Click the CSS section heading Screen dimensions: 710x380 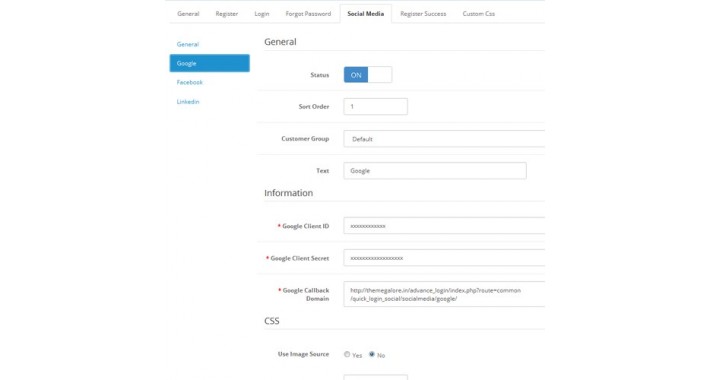tap(272, 321)
